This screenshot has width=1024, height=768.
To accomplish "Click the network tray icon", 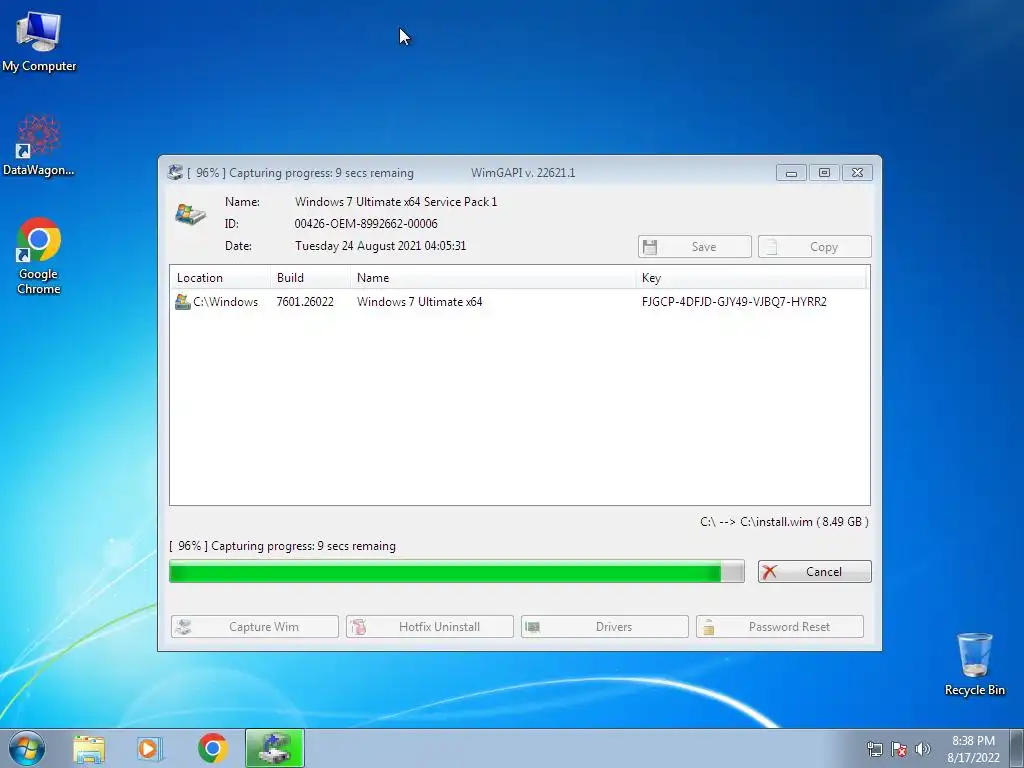I will click(874, 749).
